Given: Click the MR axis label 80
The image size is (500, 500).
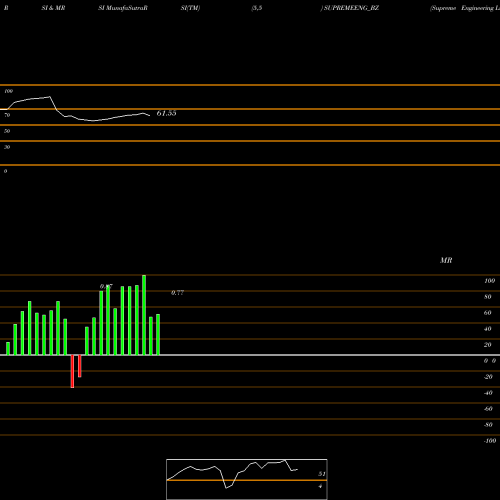Looking at the screenshot, I should pyautogui.click(x=488, y=297).
